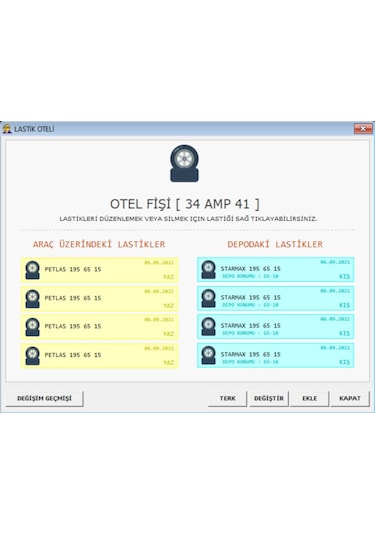Click the DEĞİŞTİR button to swap tires
Image resolution: width=375 pixels, height=535 pixels.
coord(269,399)
